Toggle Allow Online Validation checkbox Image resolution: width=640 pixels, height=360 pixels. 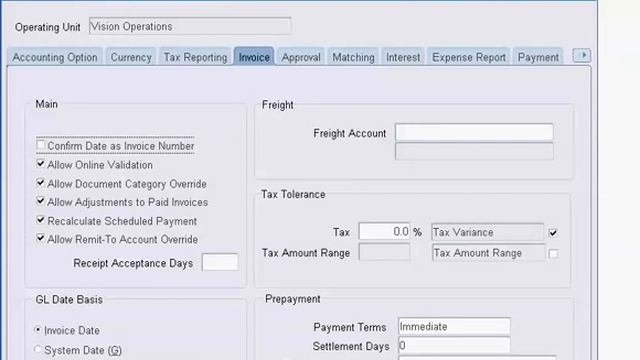click(40, 164)
